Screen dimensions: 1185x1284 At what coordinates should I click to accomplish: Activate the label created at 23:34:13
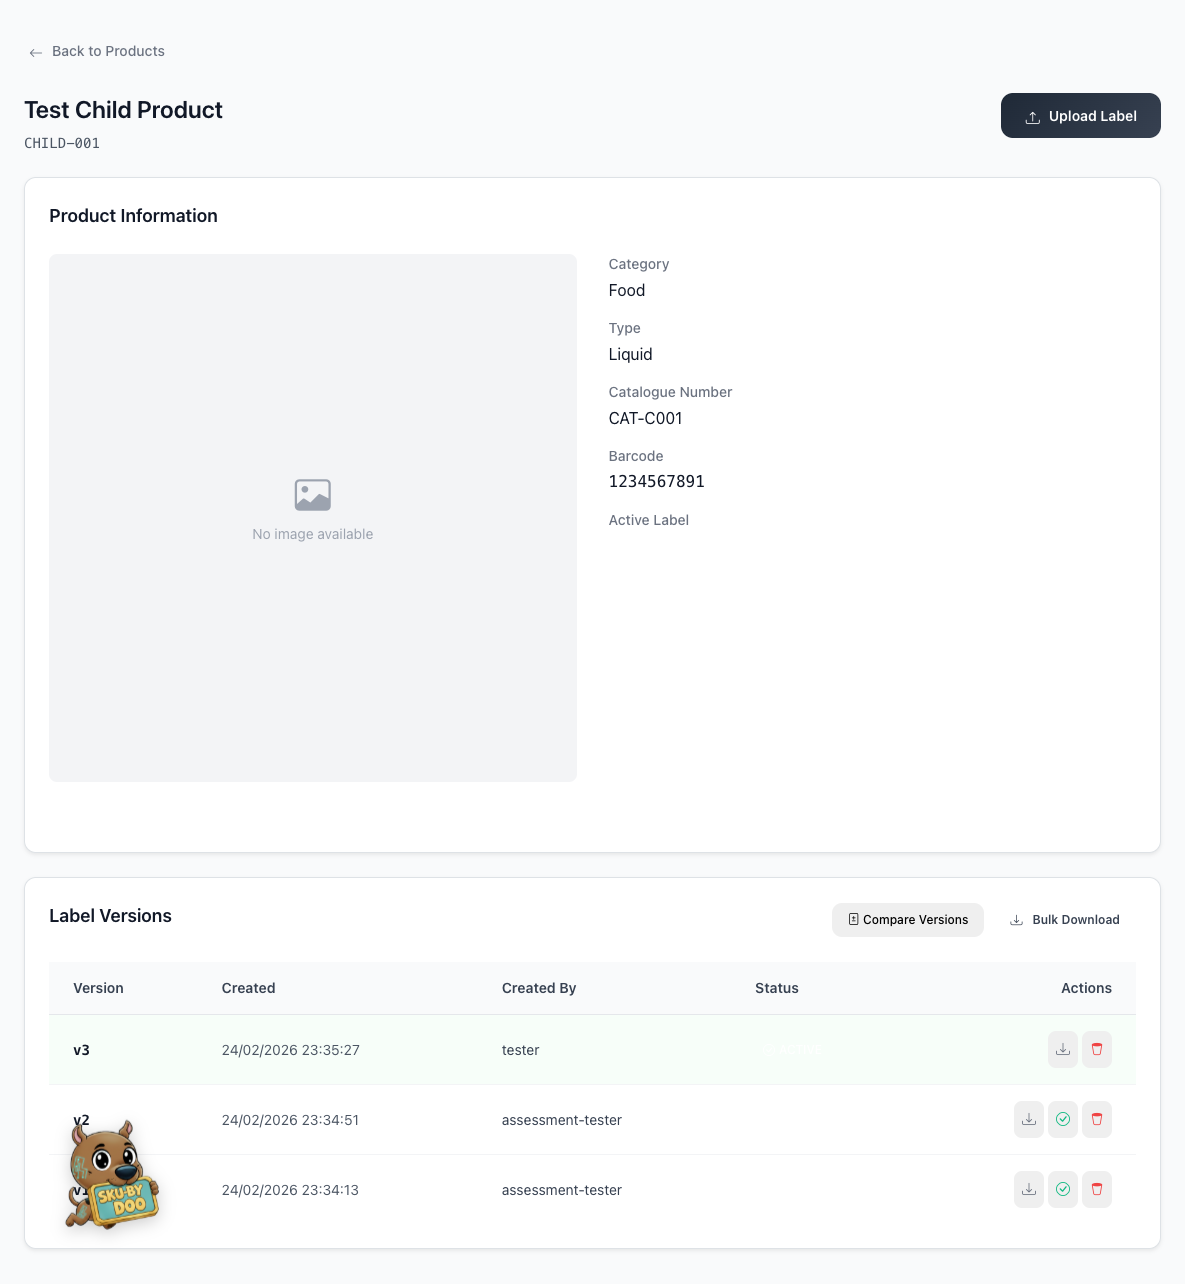(1063, 1190)
